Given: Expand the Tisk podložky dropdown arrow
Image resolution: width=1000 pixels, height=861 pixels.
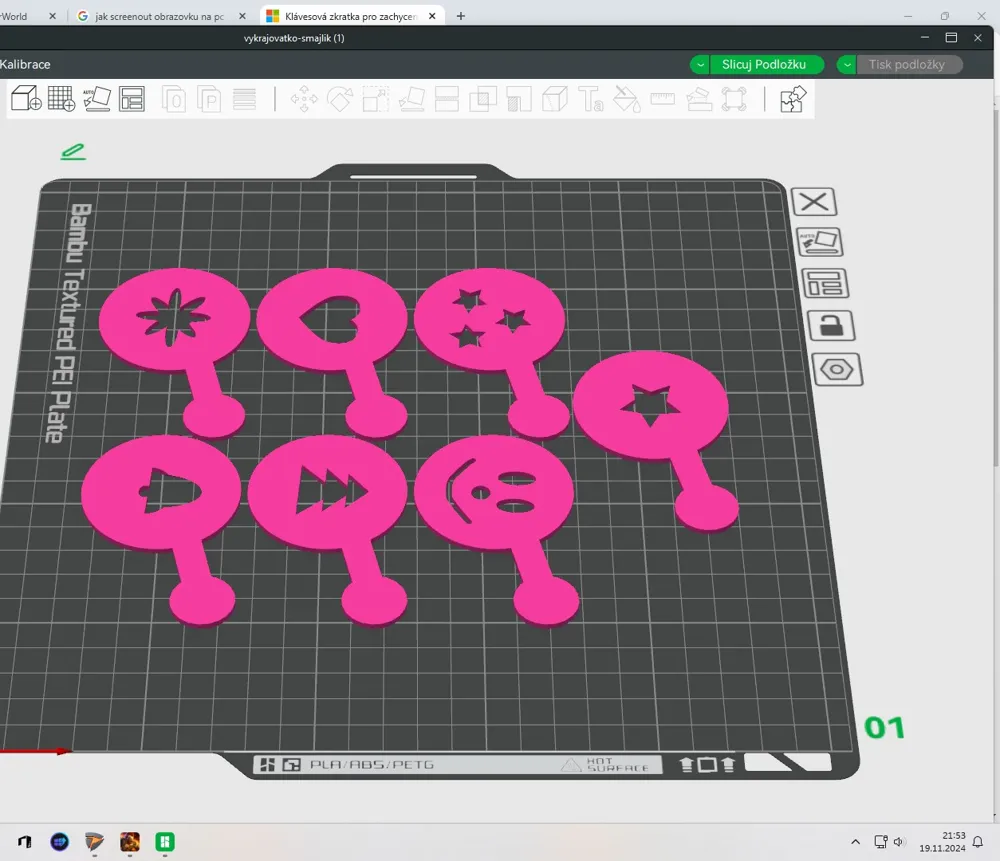Looking at the screenshot, I should pyautogui.click(x=846, y=64).
